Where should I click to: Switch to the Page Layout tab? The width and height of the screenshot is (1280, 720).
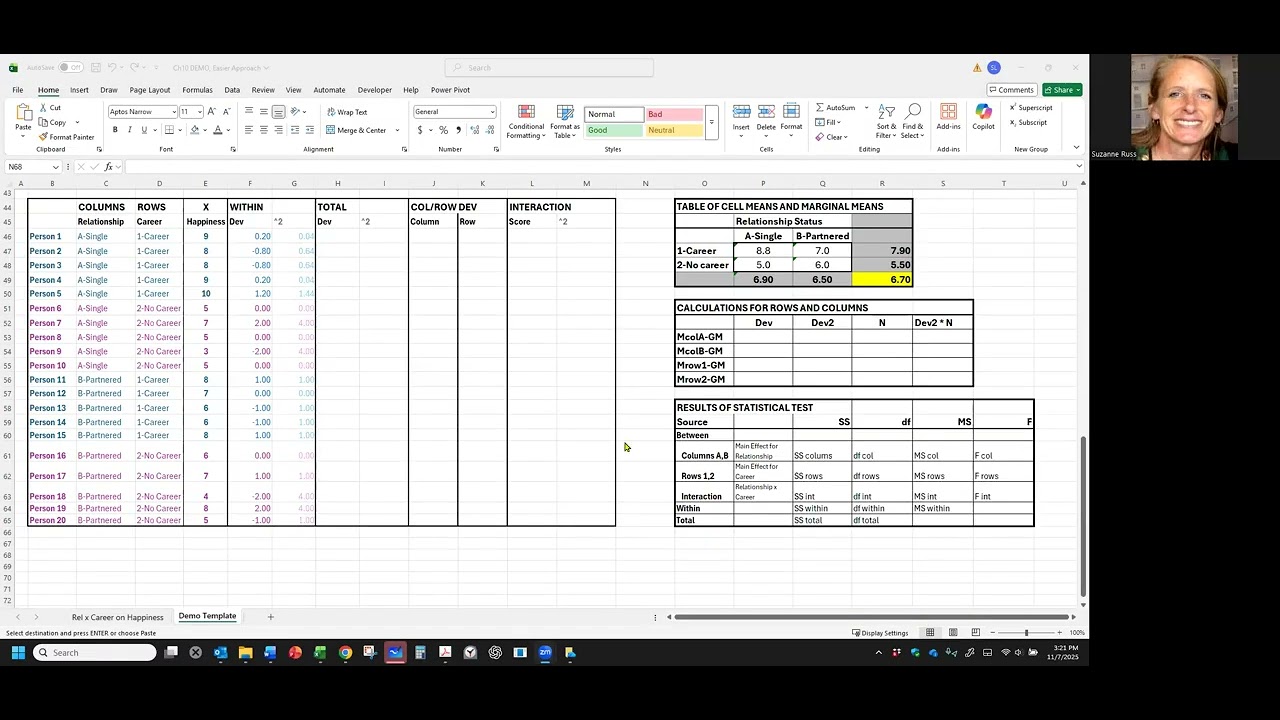[149, 90]
